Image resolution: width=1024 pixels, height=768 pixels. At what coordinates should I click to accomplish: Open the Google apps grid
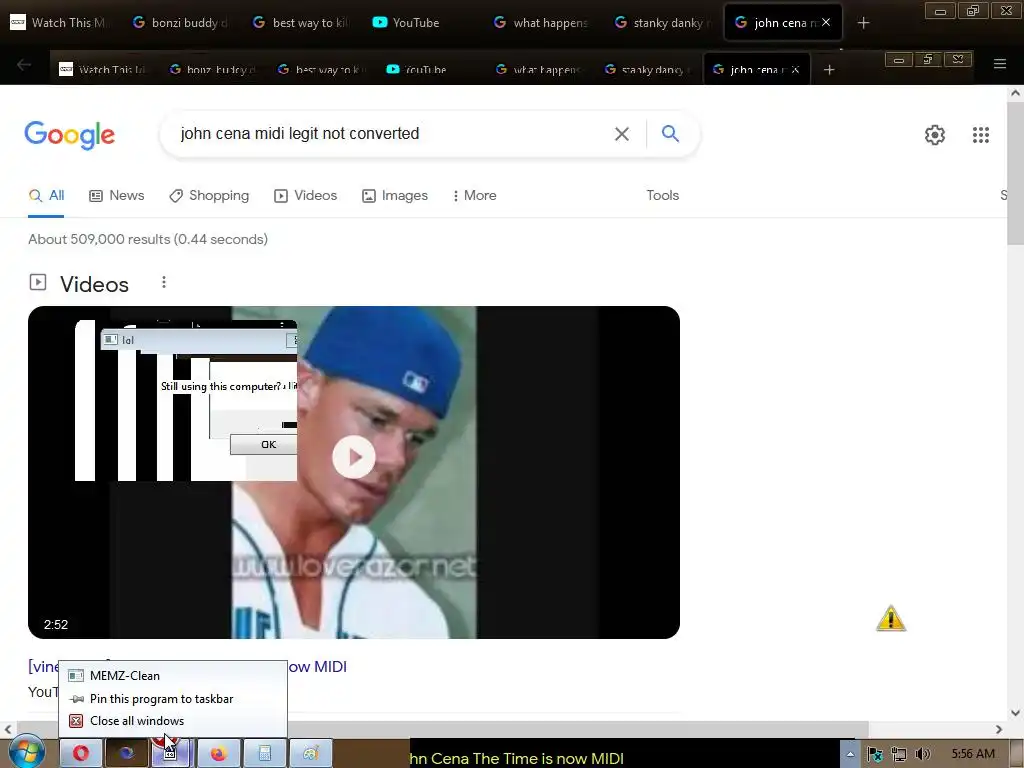(x=980, y=135)
